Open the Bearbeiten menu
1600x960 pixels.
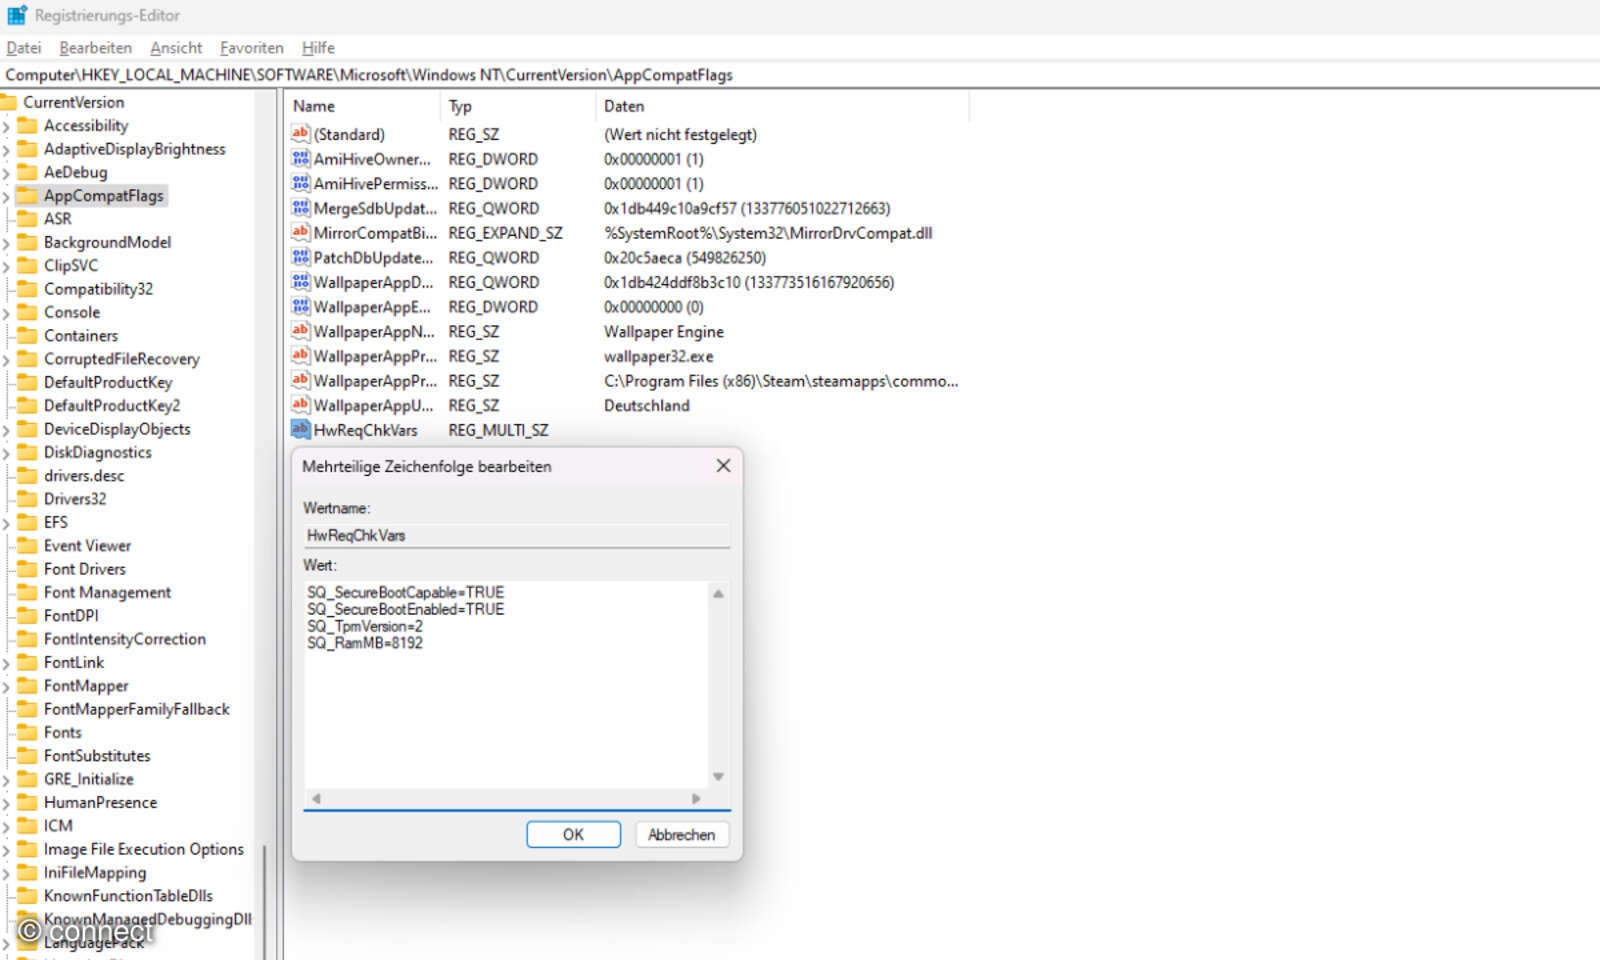(95, 47)
